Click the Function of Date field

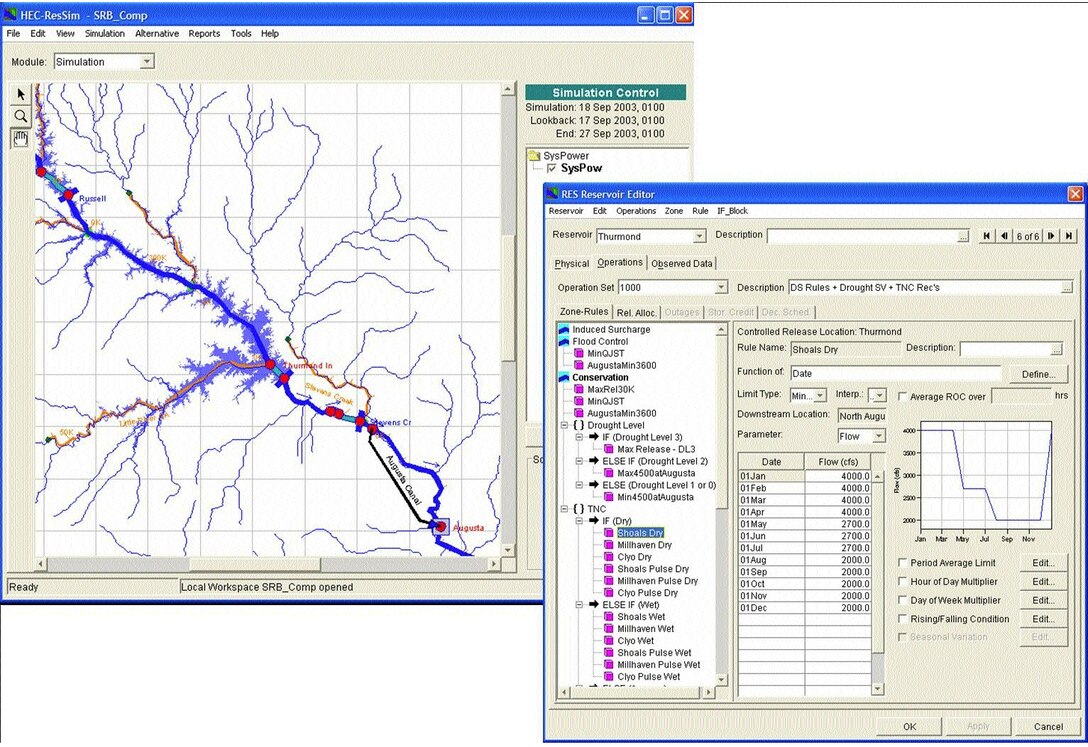pos(895,373)
